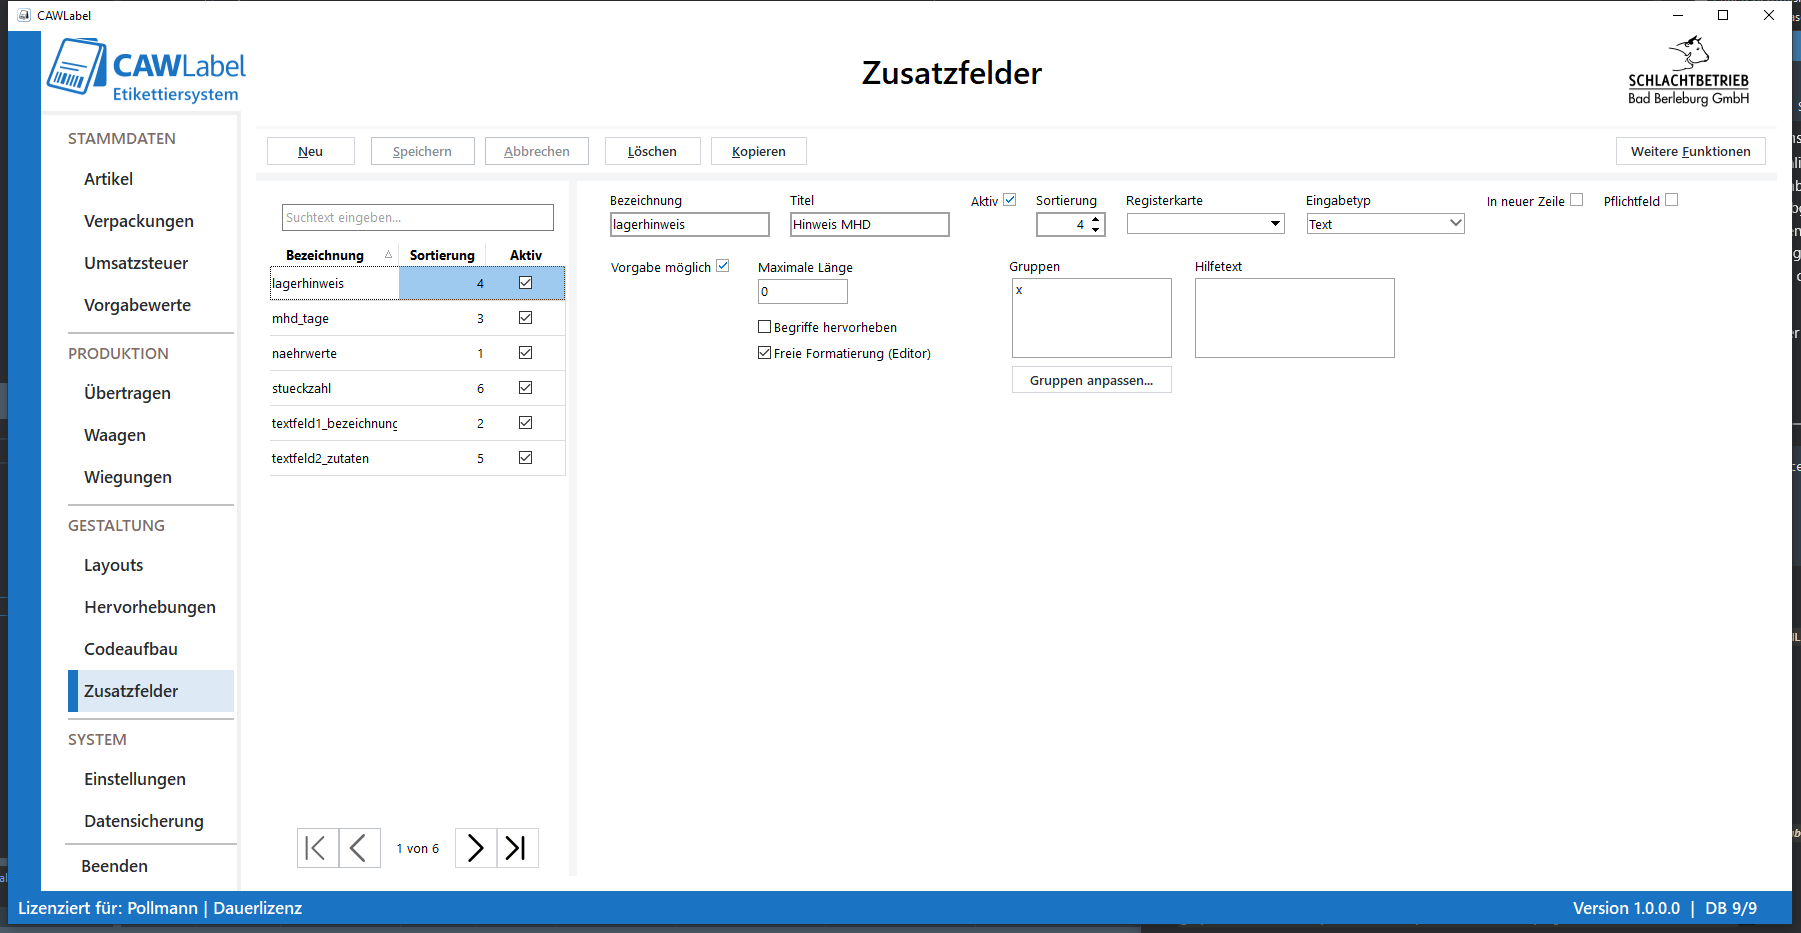This screenshot has width=1801, height=933.
Task: Open Weitere Funktionen button
Action: point(1690,151)
